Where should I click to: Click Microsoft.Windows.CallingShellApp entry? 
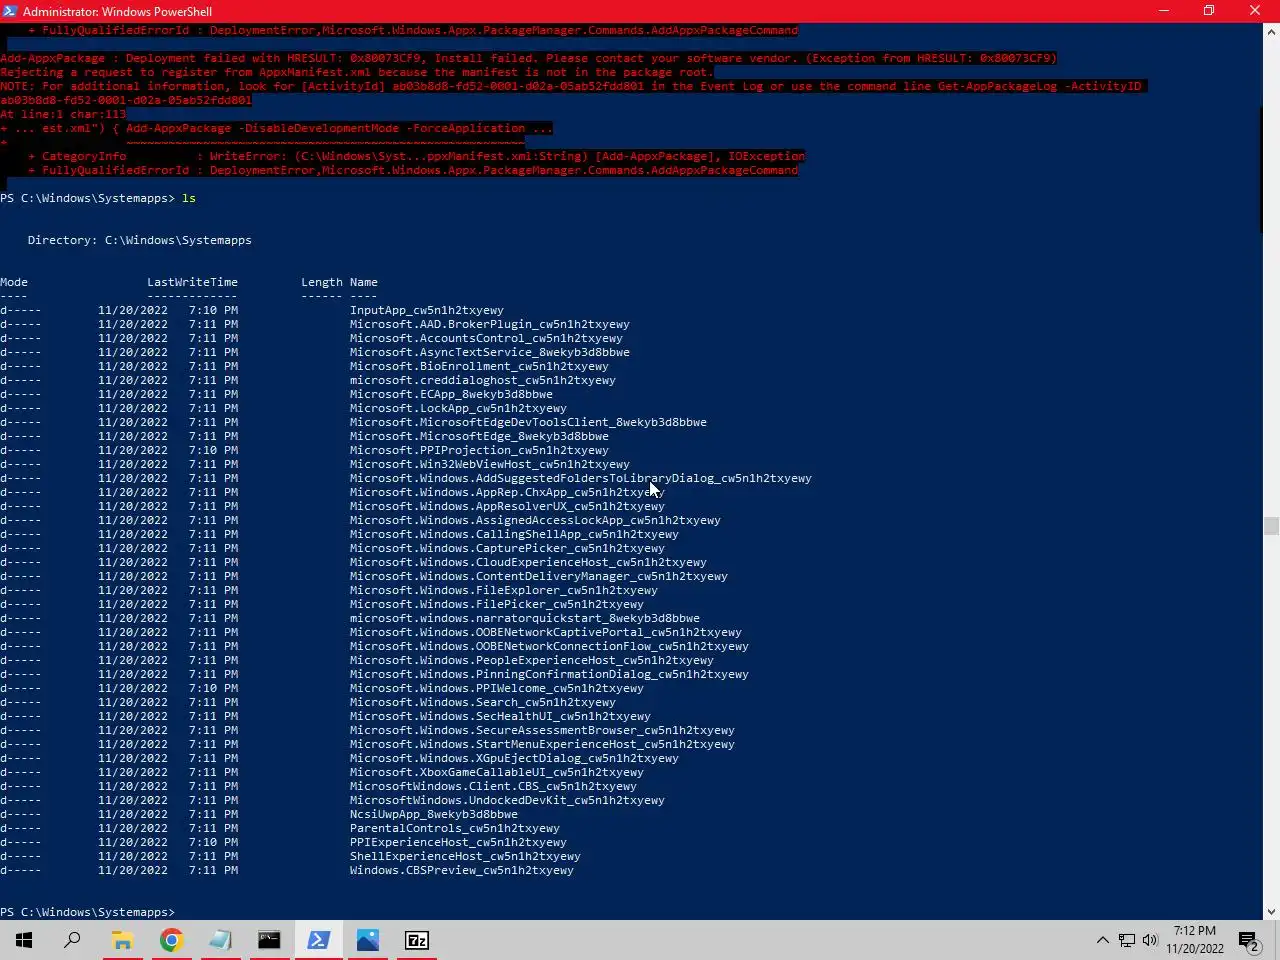point(514,534)
